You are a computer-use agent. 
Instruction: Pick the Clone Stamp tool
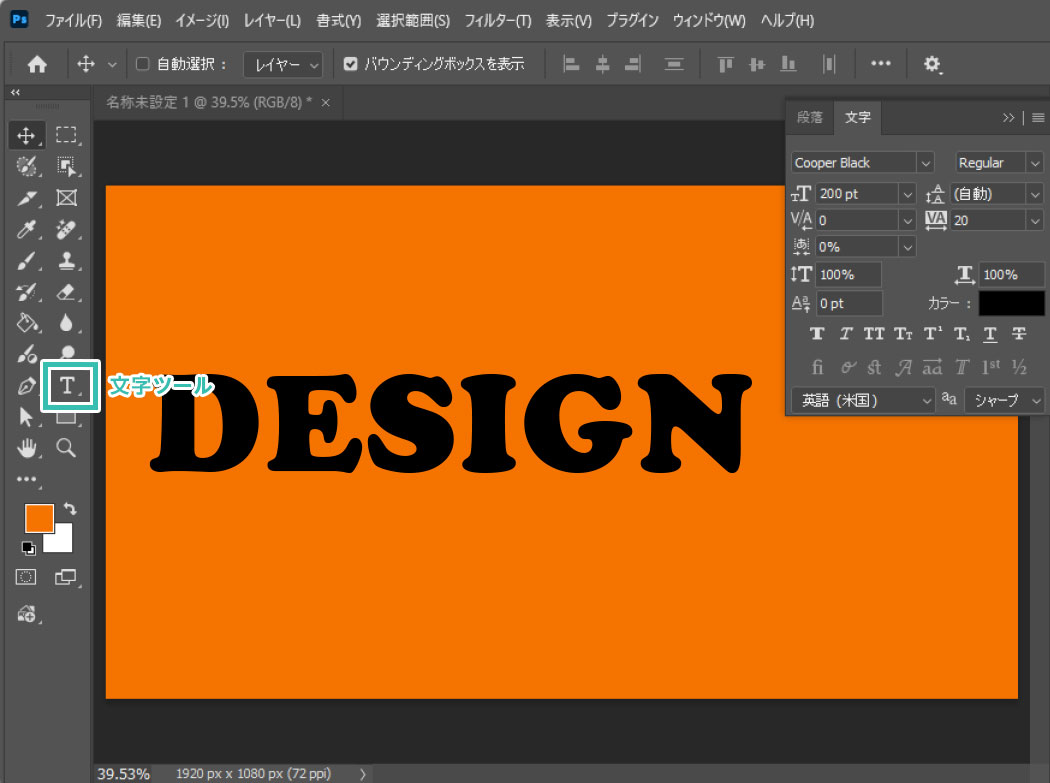[67, 261]
